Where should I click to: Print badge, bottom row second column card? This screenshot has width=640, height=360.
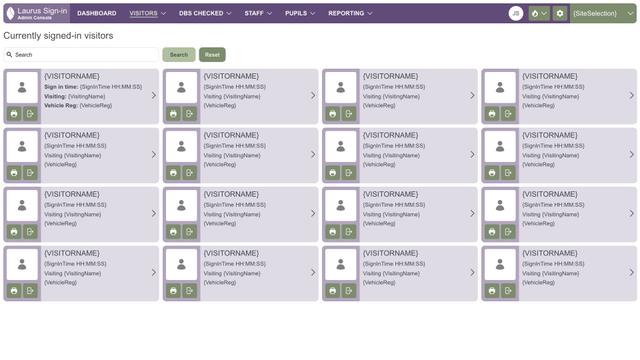(173, 291)
